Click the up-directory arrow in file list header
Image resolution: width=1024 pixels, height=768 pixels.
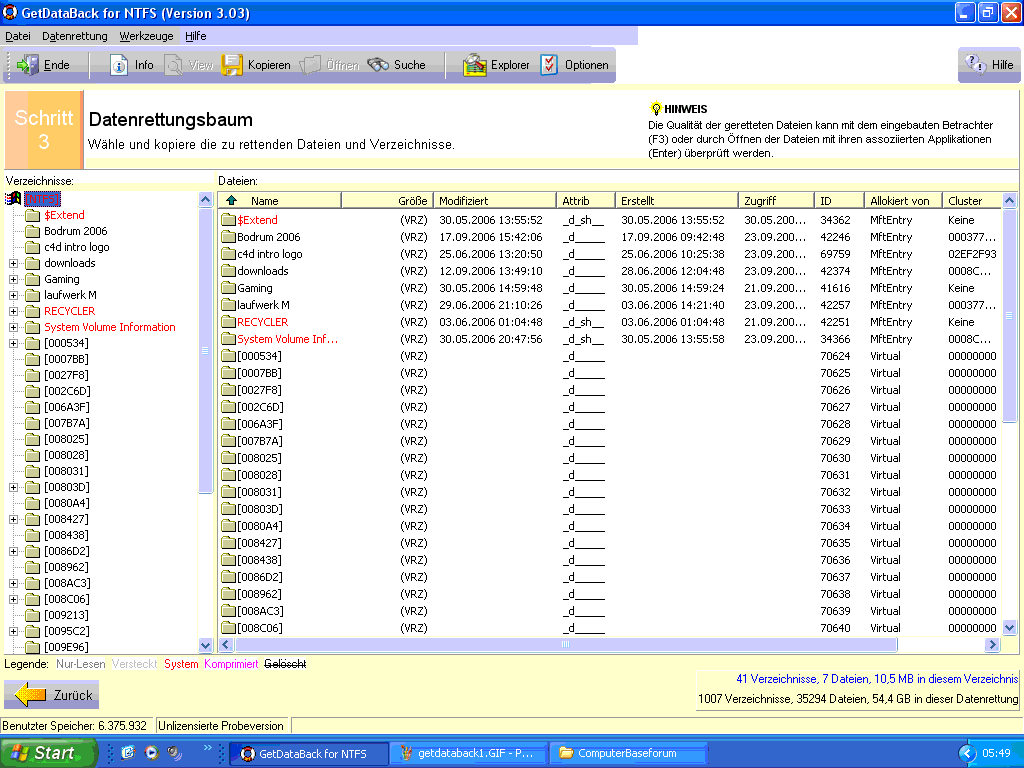(231, 200)
